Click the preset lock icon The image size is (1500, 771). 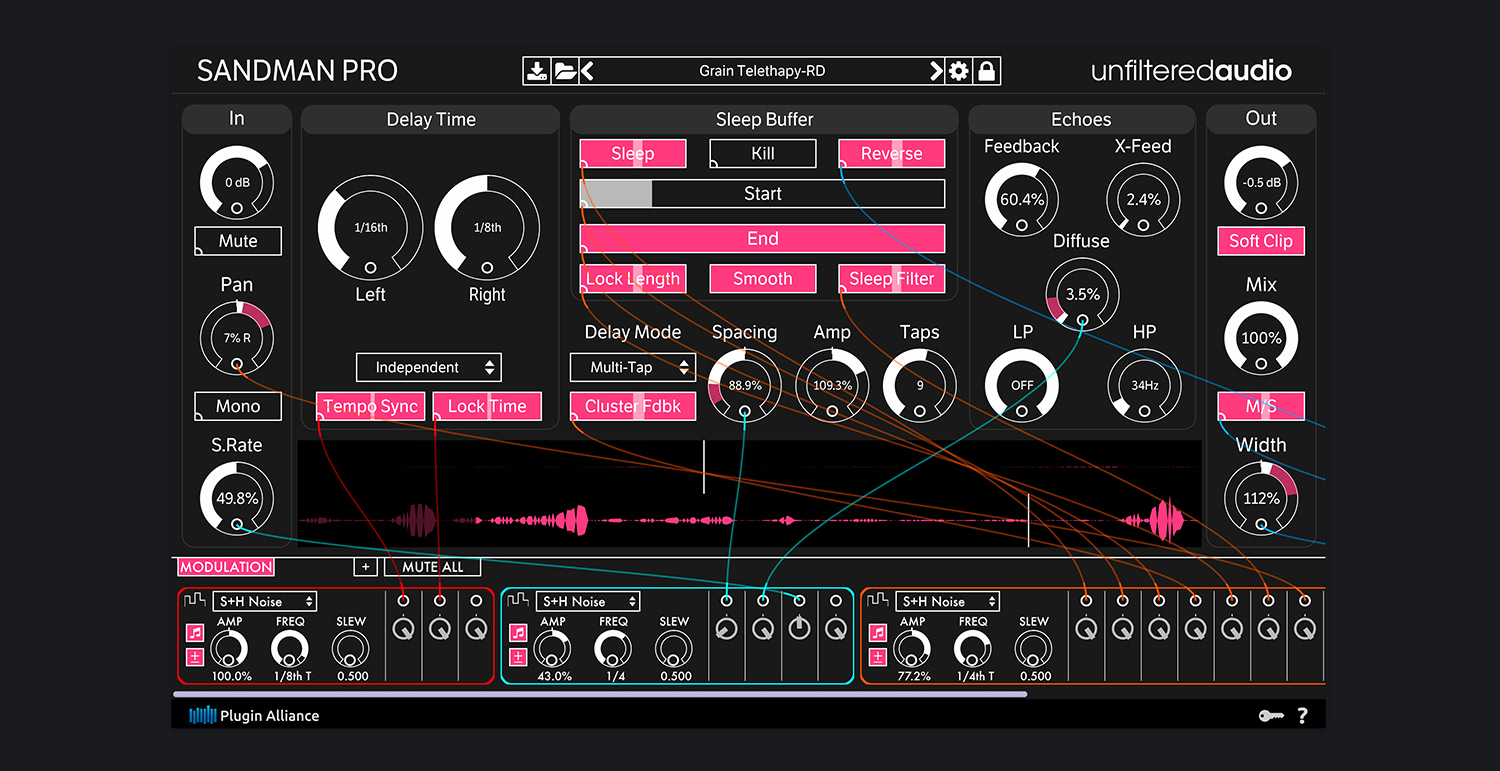(986, 70)
